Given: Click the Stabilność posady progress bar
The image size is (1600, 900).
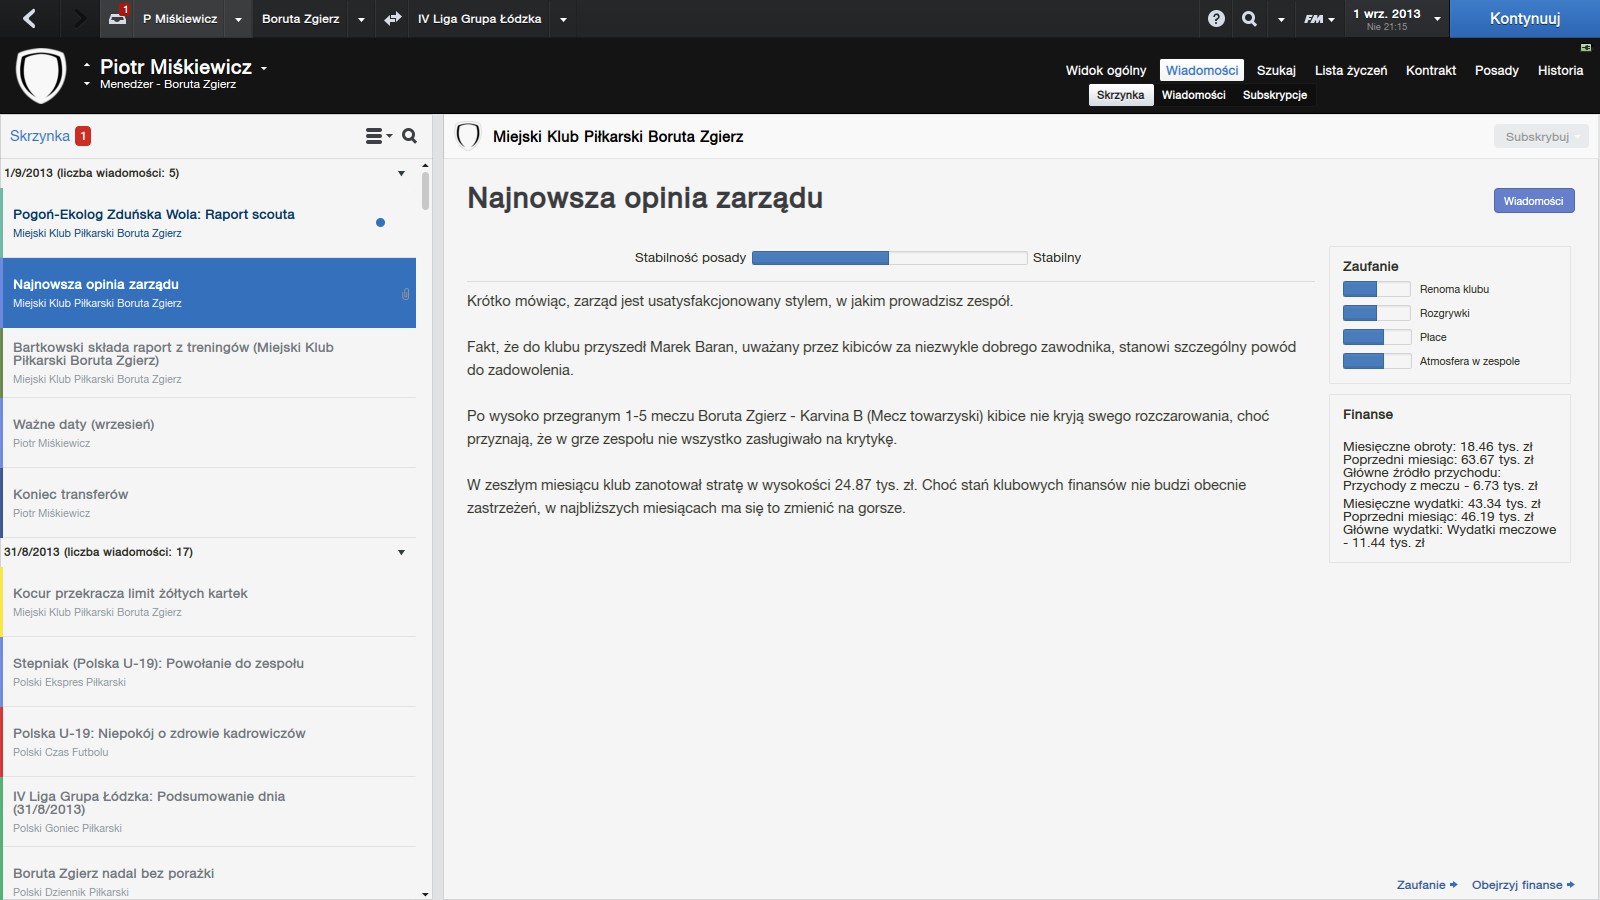Looking at the screenshot, I should pos(889,258).
